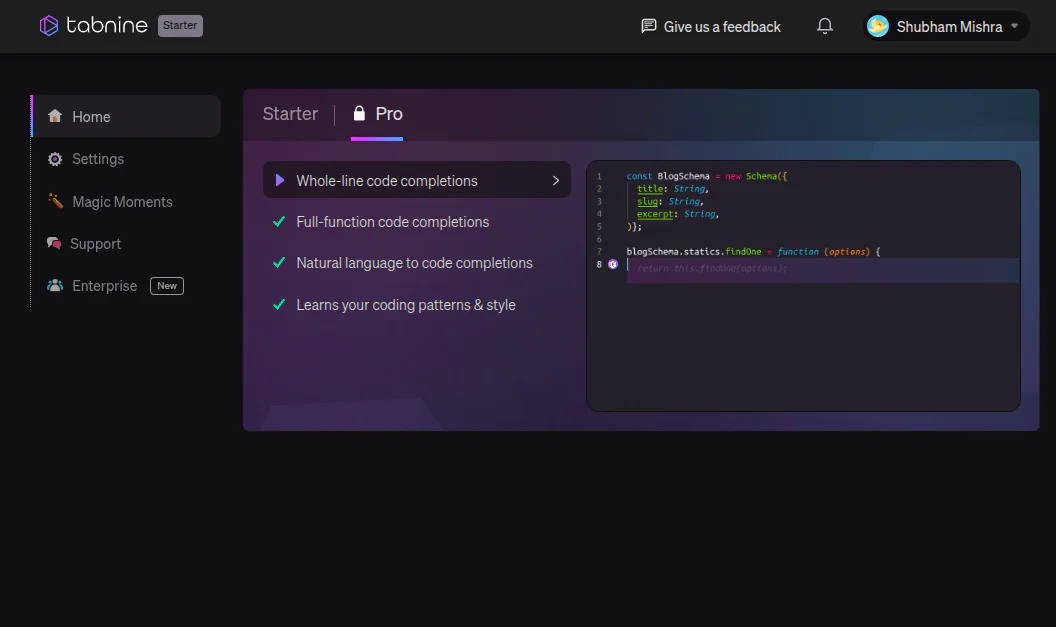
Task: Select Learns your coding patterns & style
Action: (406, 305)
